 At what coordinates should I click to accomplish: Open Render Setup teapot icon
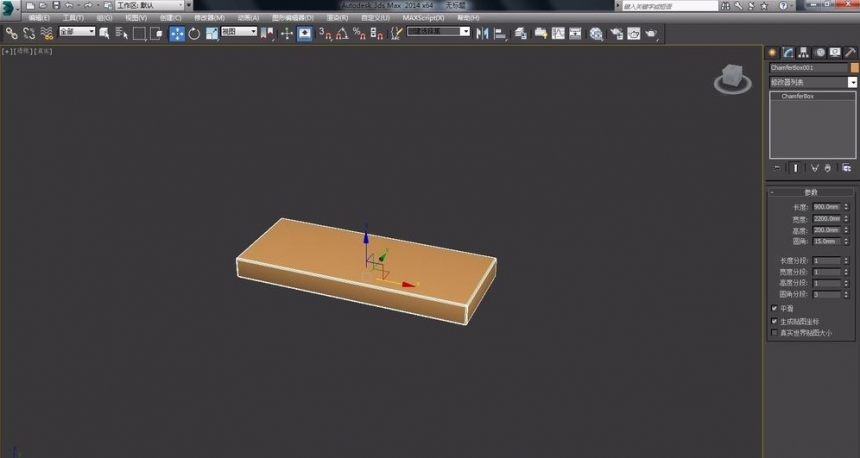coord(616,33)
